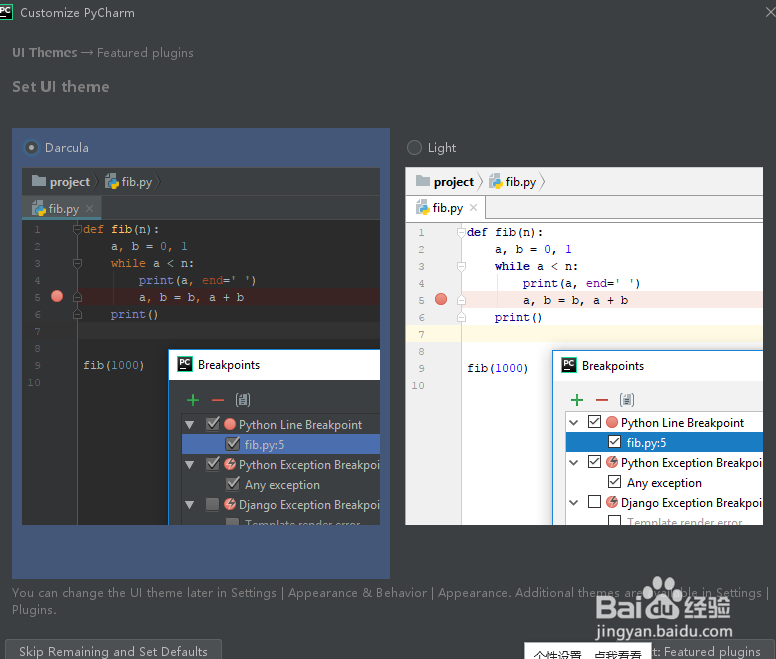Click the group-by icon in Darcula Breakpoints toolbar
The image size is (776, 659).
(x=242, y=399)
